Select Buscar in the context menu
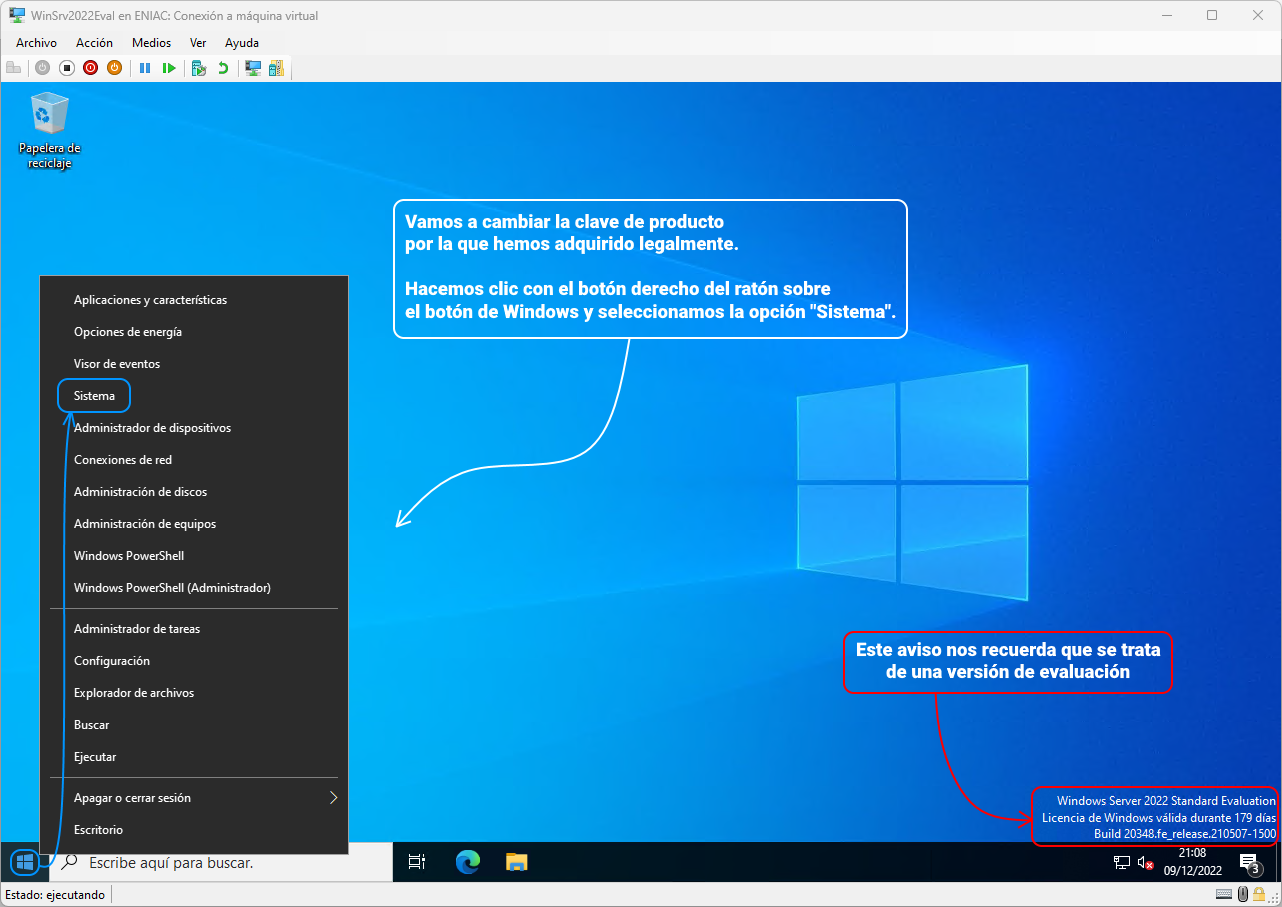Viewport: 1282px width, 907px height. [193, 725]
